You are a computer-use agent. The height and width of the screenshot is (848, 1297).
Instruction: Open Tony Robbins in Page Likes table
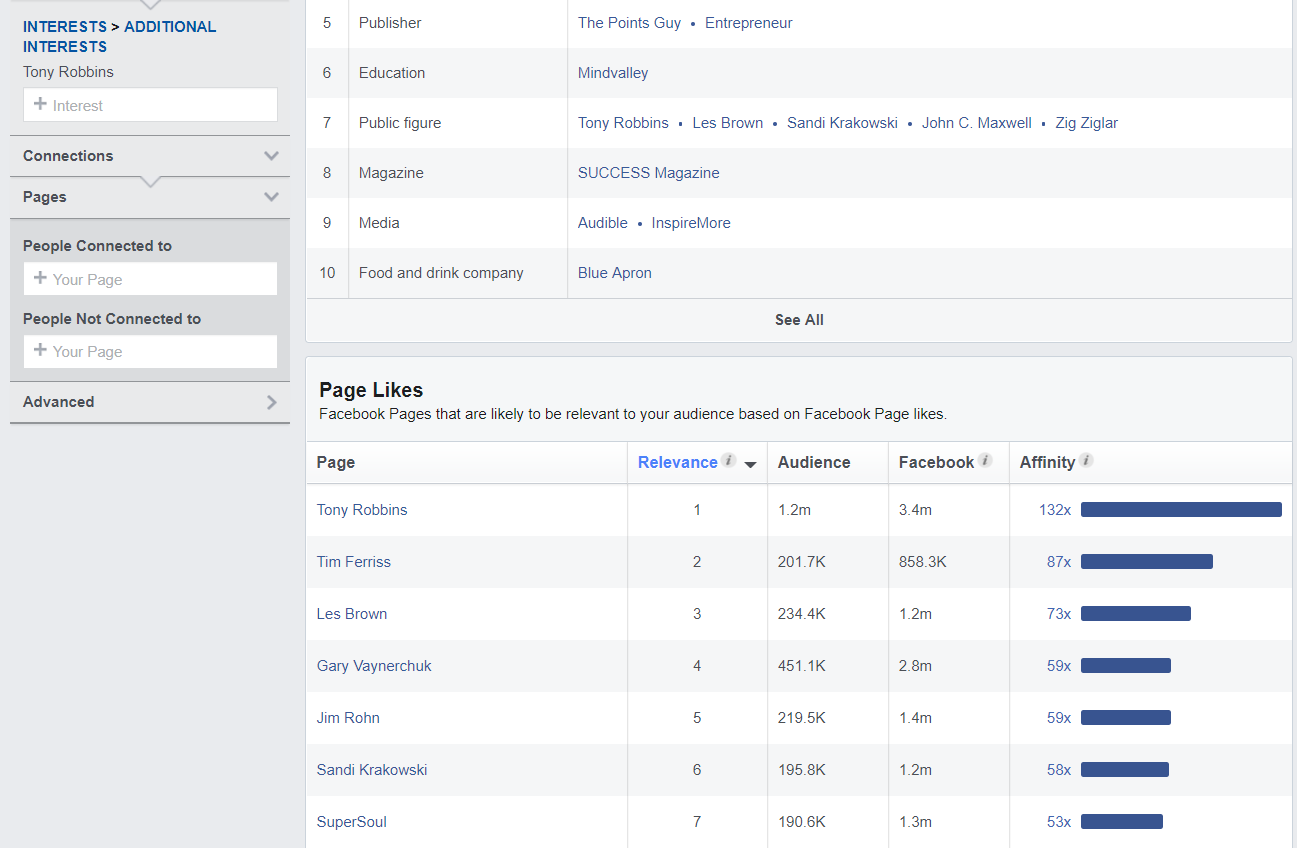362,510
